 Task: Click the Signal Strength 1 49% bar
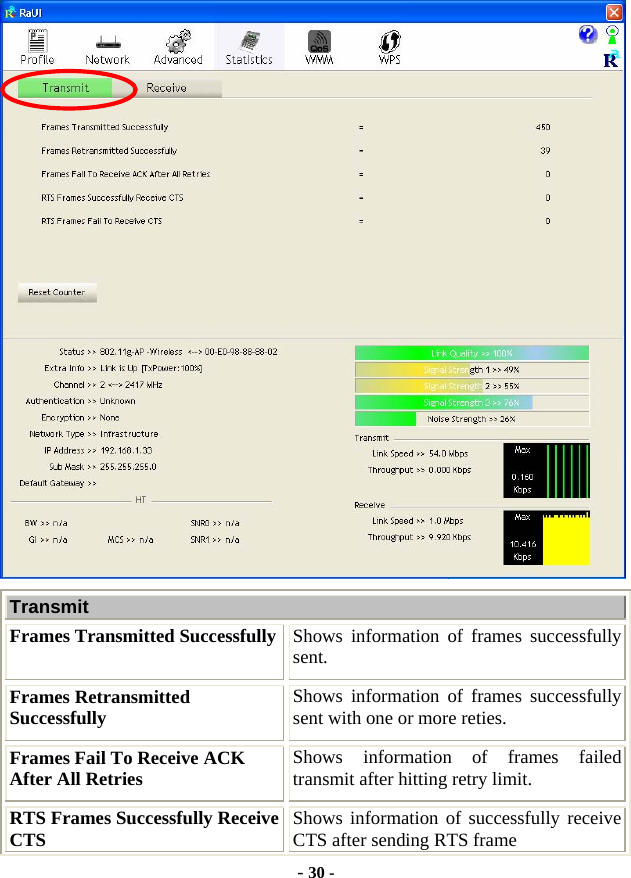(x=471, y=370)
